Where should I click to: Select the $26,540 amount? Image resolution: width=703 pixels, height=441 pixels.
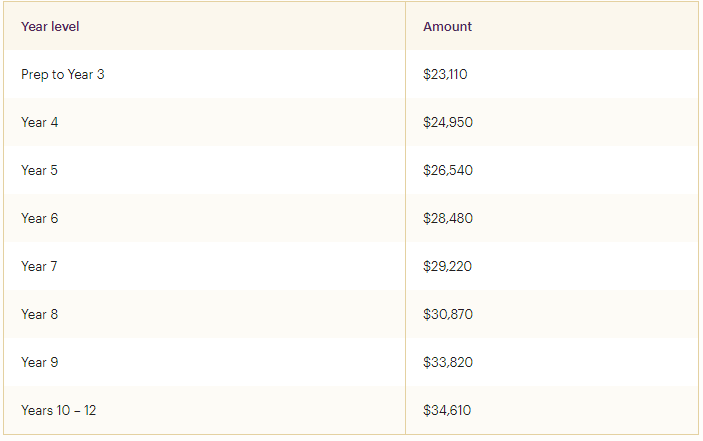coord(448,170)
